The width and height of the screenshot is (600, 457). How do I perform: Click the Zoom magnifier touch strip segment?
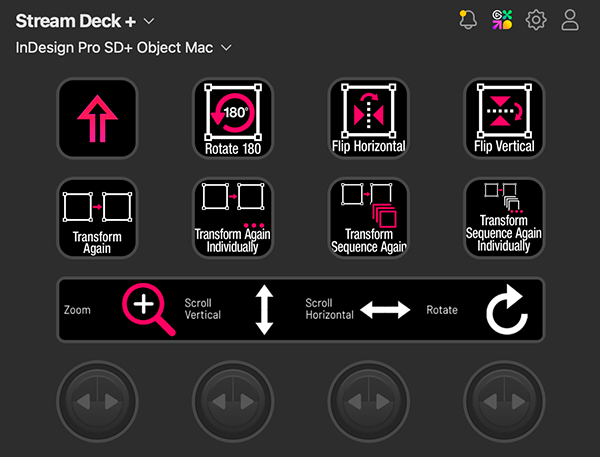click(x=120, y=310)
